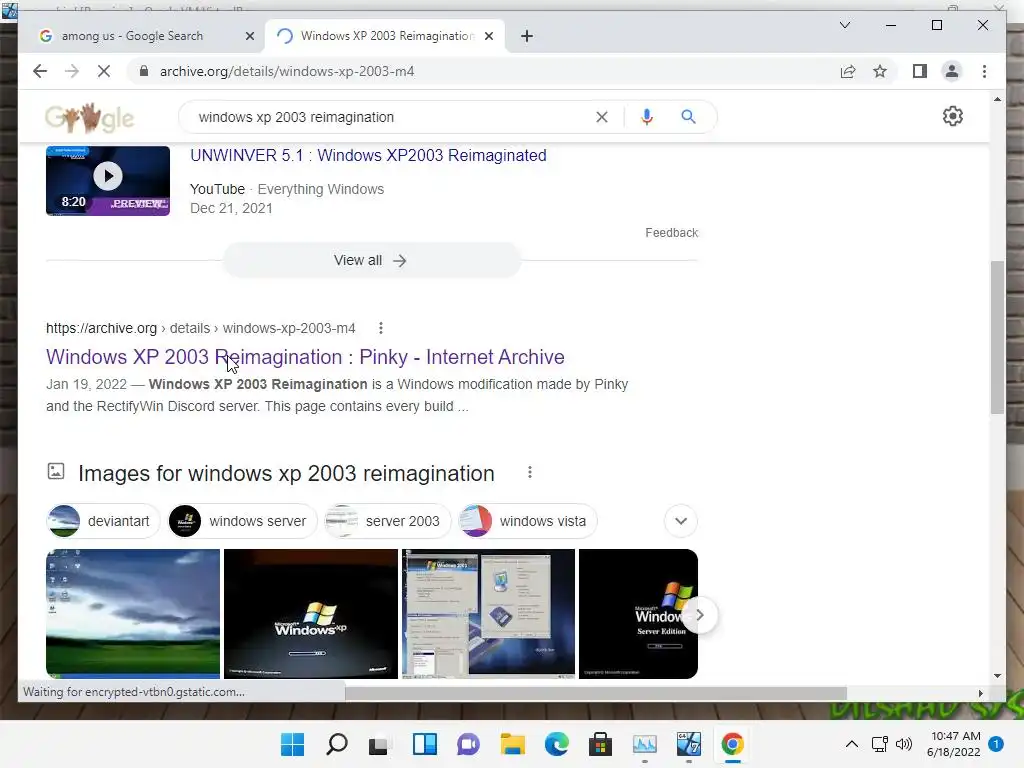Open network icon in system tray
Screen dimensions: 1024x768
880,744
